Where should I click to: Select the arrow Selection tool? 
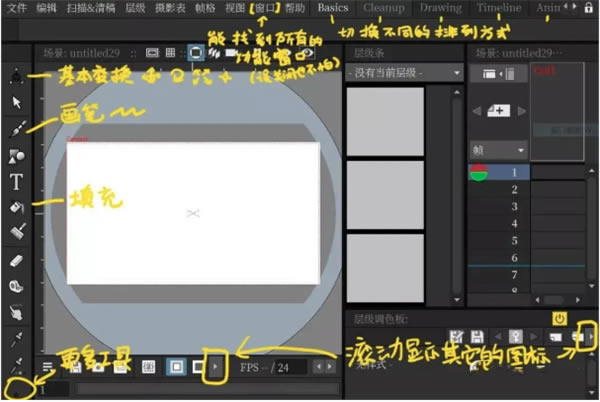(17, 102)
